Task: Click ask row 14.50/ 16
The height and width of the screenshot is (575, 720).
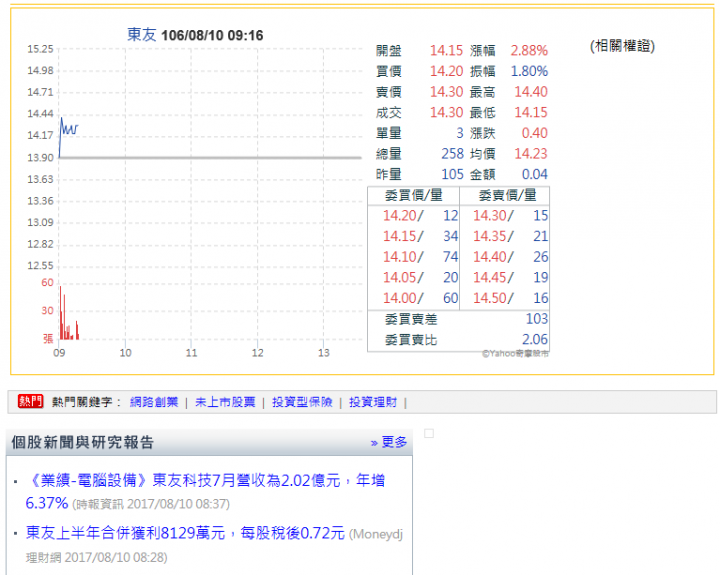Action: pyautogui.click(x=511, y=298)
